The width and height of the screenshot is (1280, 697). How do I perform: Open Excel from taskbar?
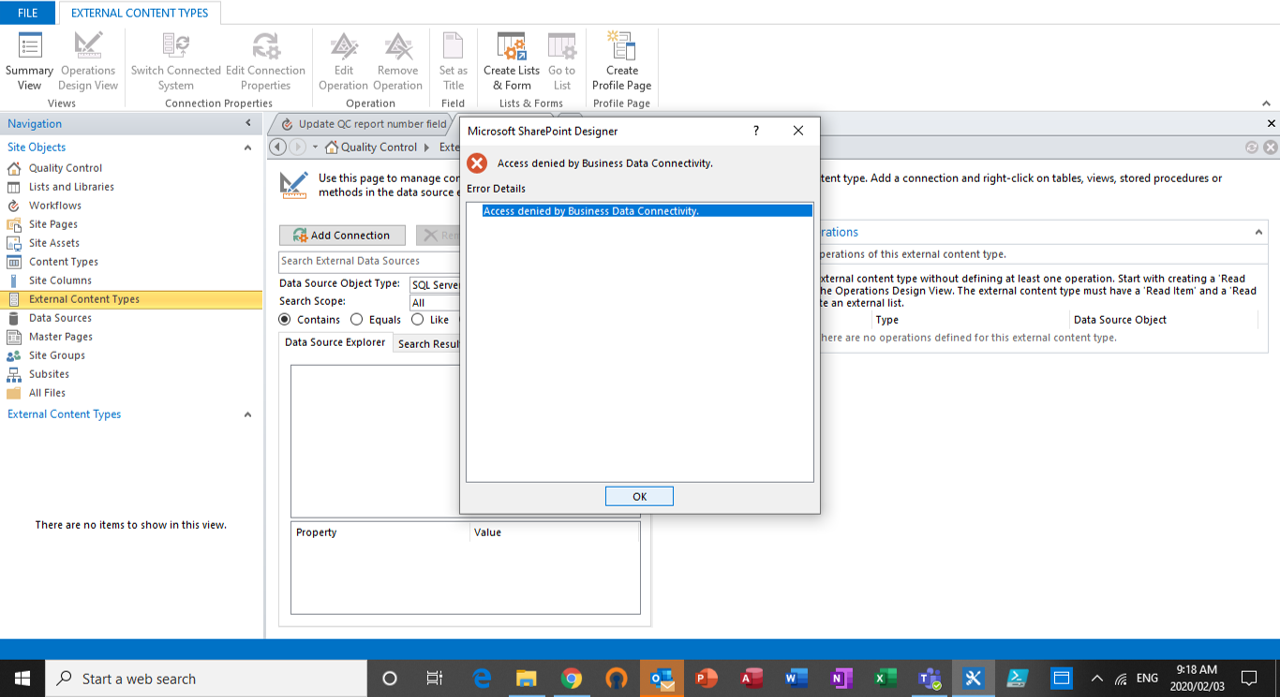point(886,678)
